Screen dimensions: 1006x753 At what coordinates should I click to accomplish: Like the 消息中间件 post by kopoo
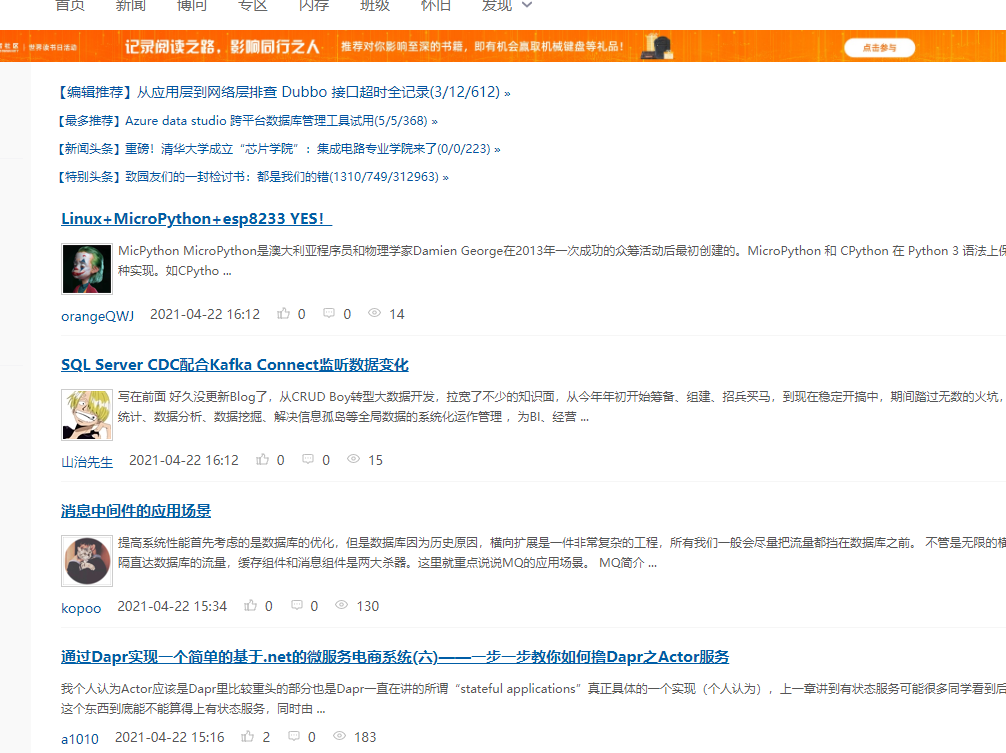point(250,605)
